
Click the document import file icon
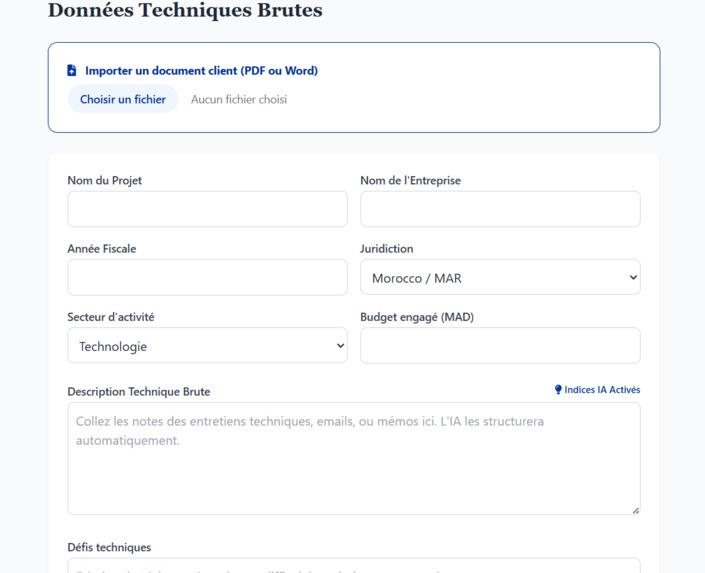(x=71, y=70)
